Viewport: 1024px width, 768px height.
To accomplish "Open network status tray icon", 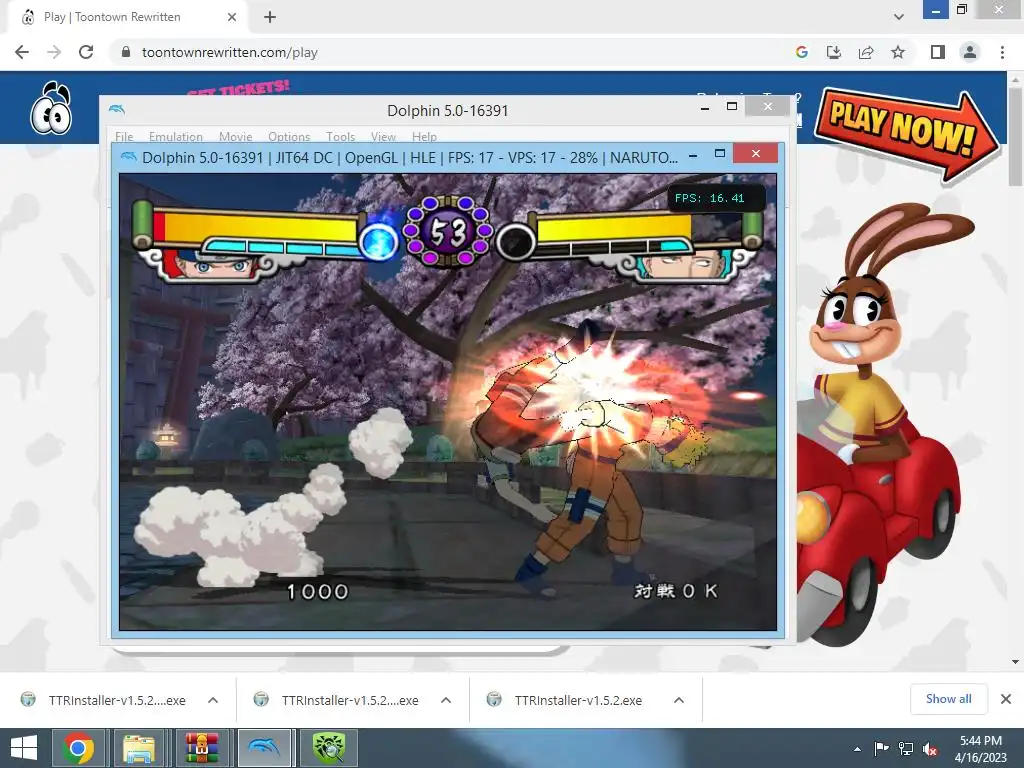I will click(906, 748).
